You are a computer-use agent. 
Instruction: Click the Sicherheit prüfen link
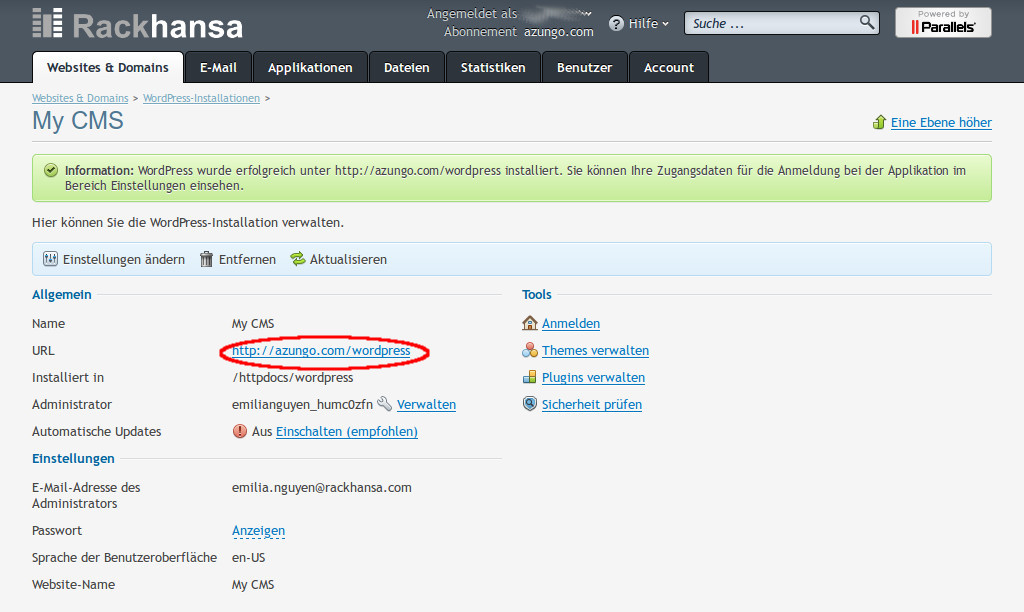pyautogui.click(x=592, y=404)
